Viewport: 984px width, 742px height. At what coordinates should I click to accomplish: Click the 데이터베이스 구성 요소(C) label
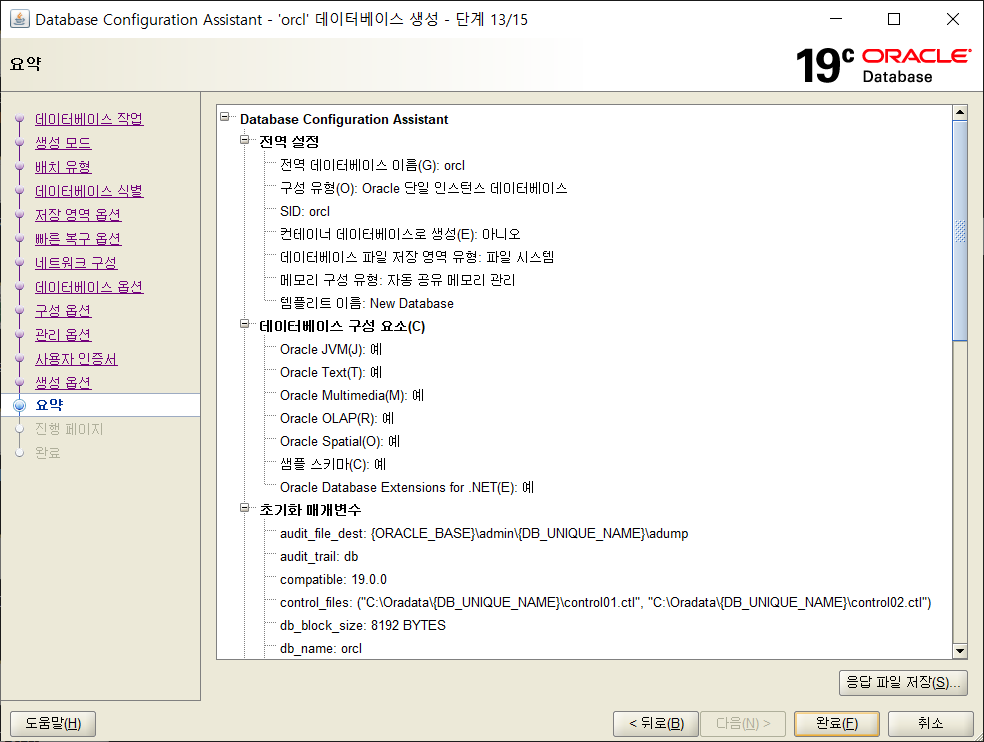coord(343,326)
